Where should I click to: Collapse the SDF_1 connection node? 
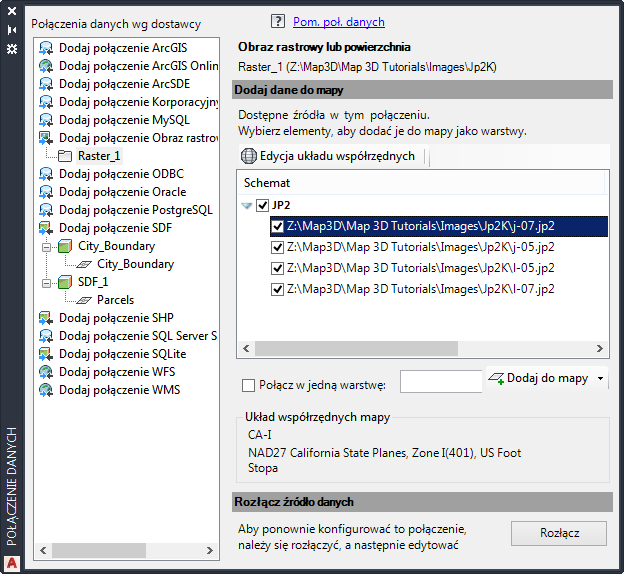tap(47, 283)
